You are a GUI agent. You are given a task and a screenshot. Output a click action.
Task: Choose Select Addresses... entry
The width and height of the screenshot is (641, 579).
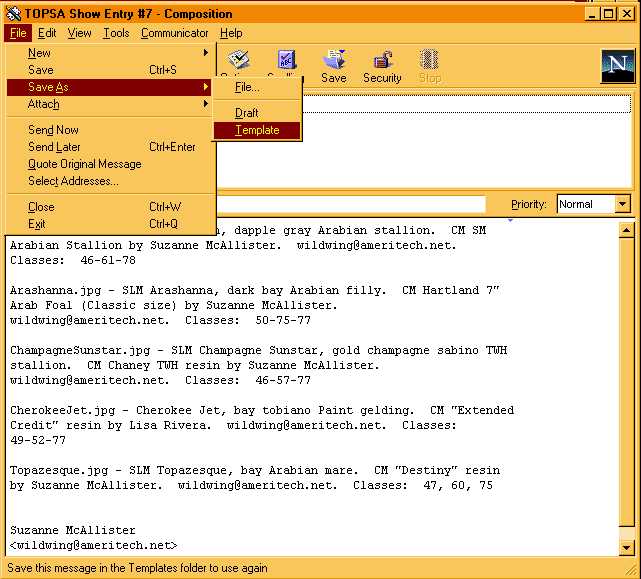pos(109,181)
